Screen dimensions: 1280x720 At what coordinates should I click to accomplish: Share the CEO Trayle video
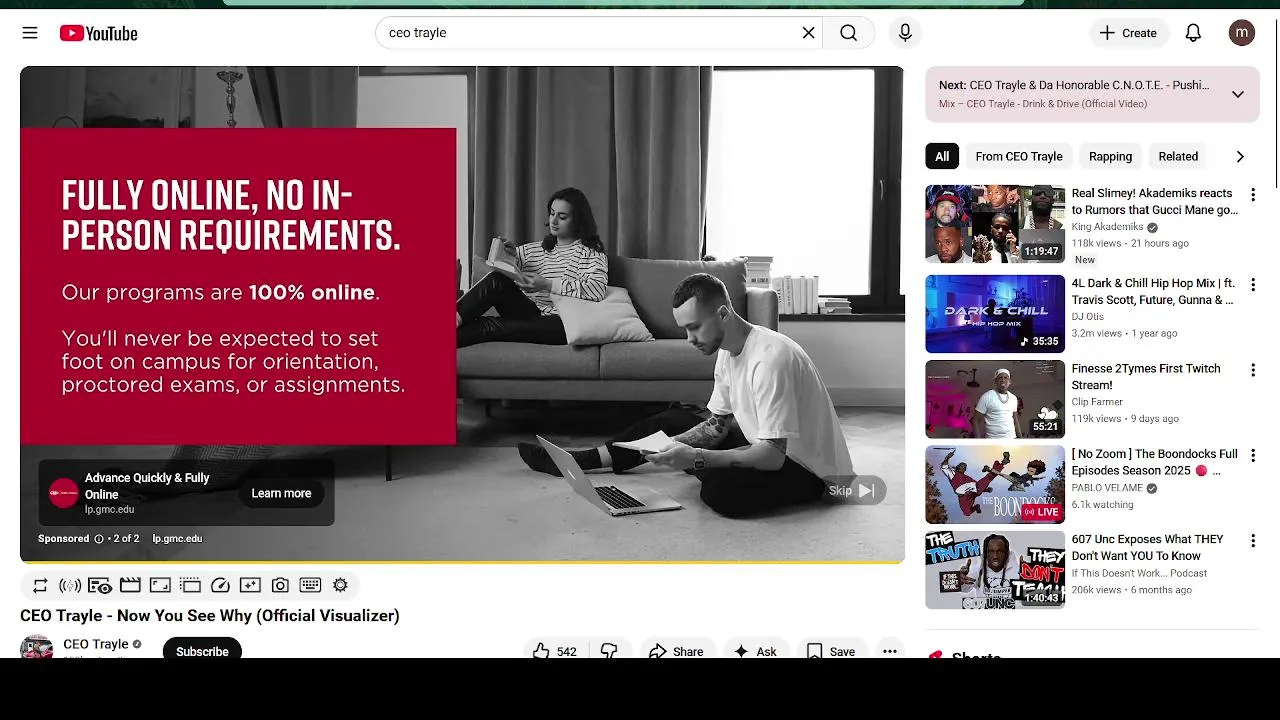(x=677, y=651)
